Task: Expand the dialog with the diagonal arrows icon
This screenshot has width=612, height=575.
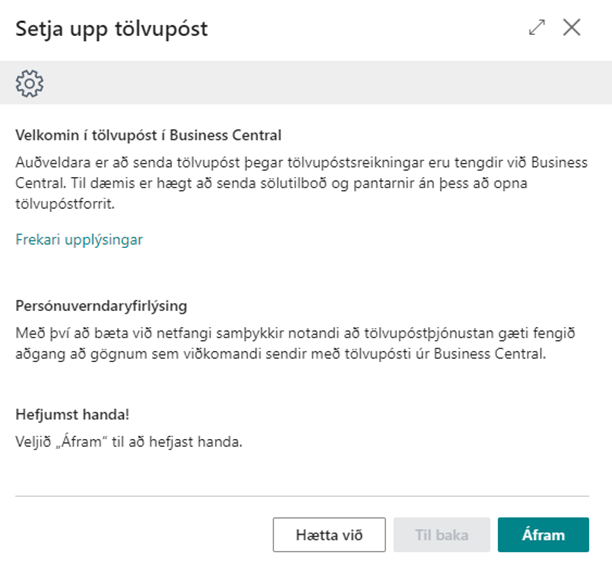Action: 537,28
